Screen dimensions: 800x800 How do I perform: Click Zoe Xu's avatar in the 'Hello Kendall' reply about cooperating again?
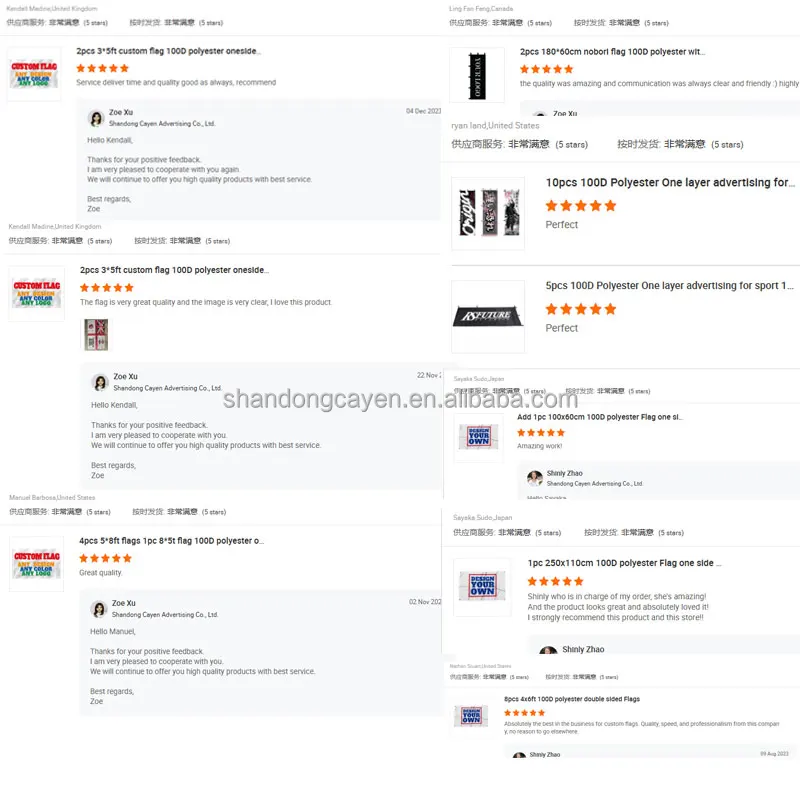coord(96,118)
